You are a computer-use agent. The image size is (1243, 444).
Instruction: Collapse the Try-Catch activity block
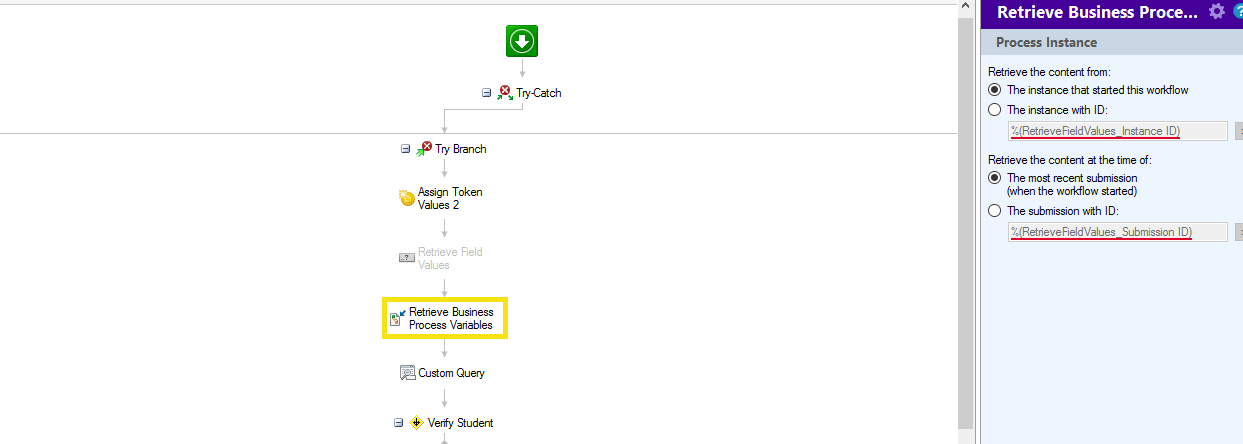click(x=486, y=92)
